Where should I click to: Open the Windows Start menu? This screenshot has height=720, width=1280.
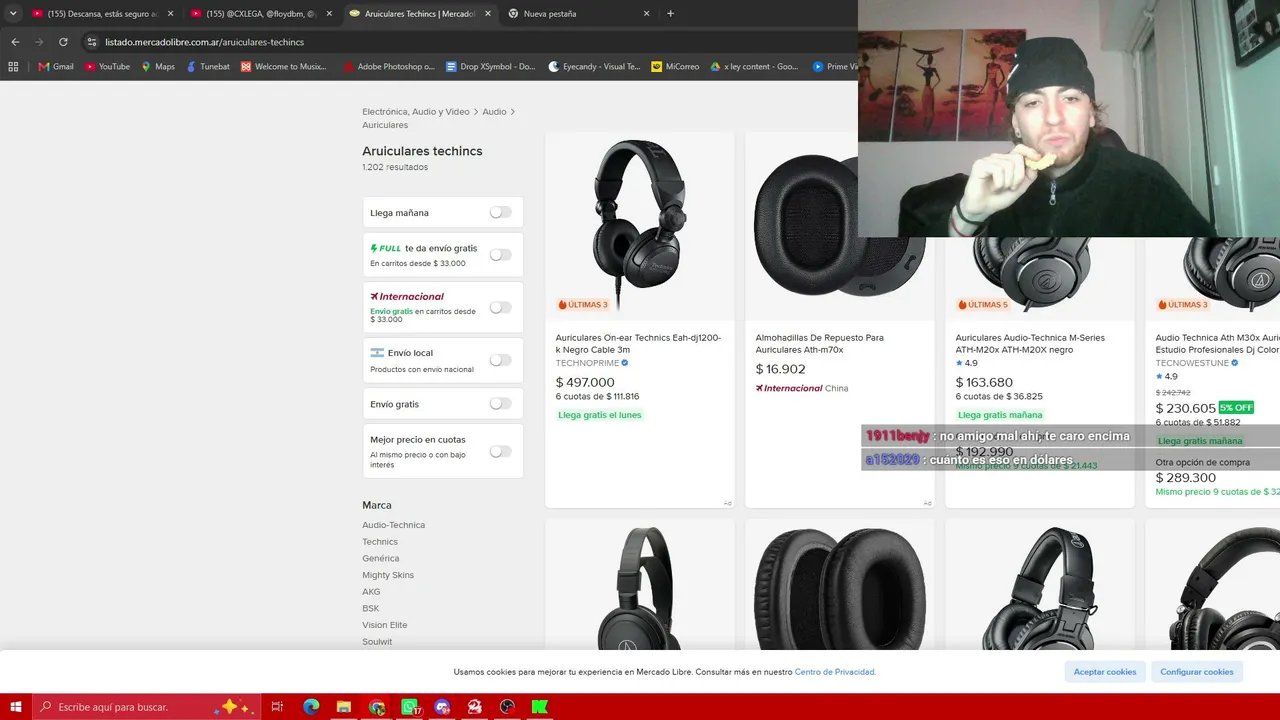(16, 707)
